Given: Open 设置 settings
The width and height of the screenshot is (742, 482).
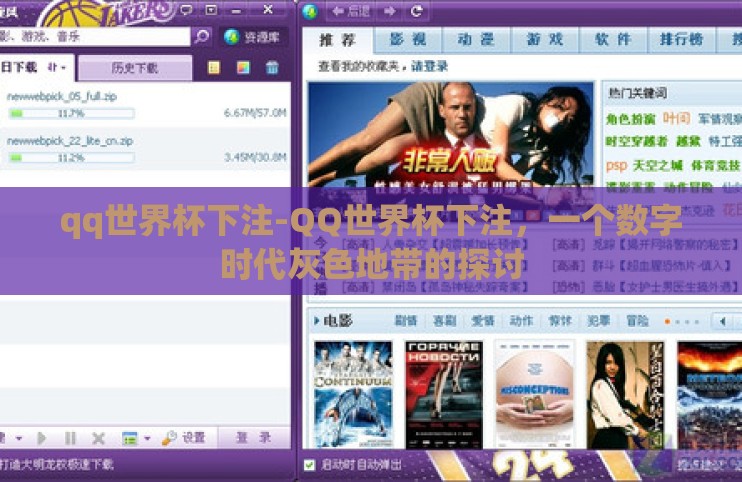Looking at the screenshot, I should point(184,438).
